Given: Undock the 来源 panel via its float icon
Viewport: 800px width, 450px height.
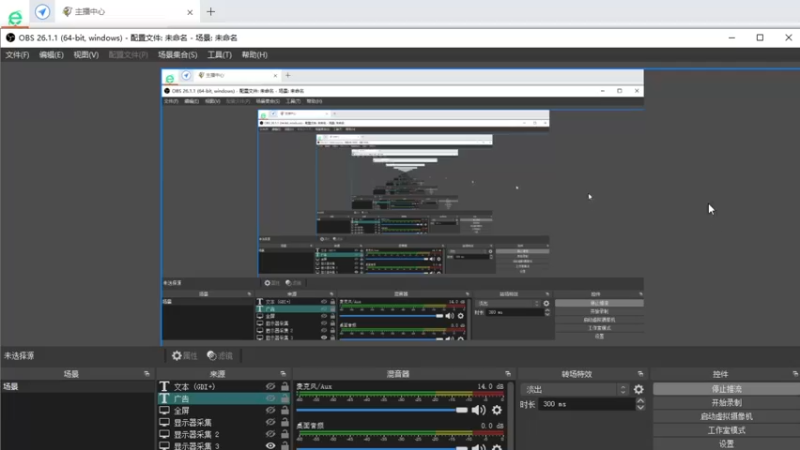Looking at the screenshot, I should (283, 373).
